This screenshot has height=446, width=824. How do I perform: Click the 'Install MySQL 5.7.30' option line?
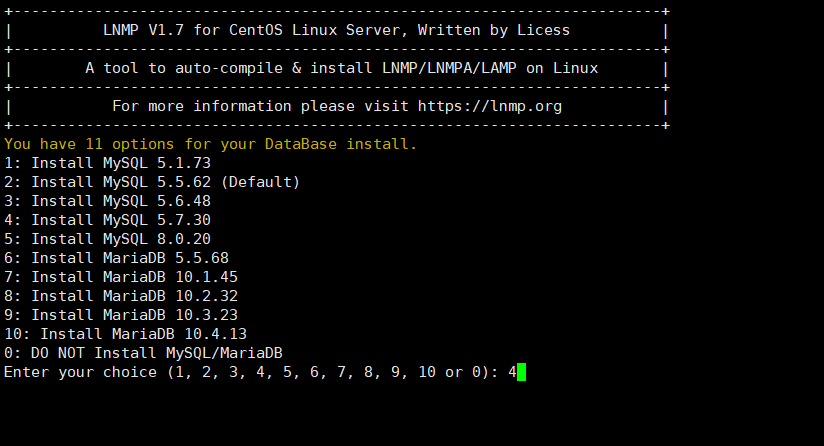pos(108,220)
